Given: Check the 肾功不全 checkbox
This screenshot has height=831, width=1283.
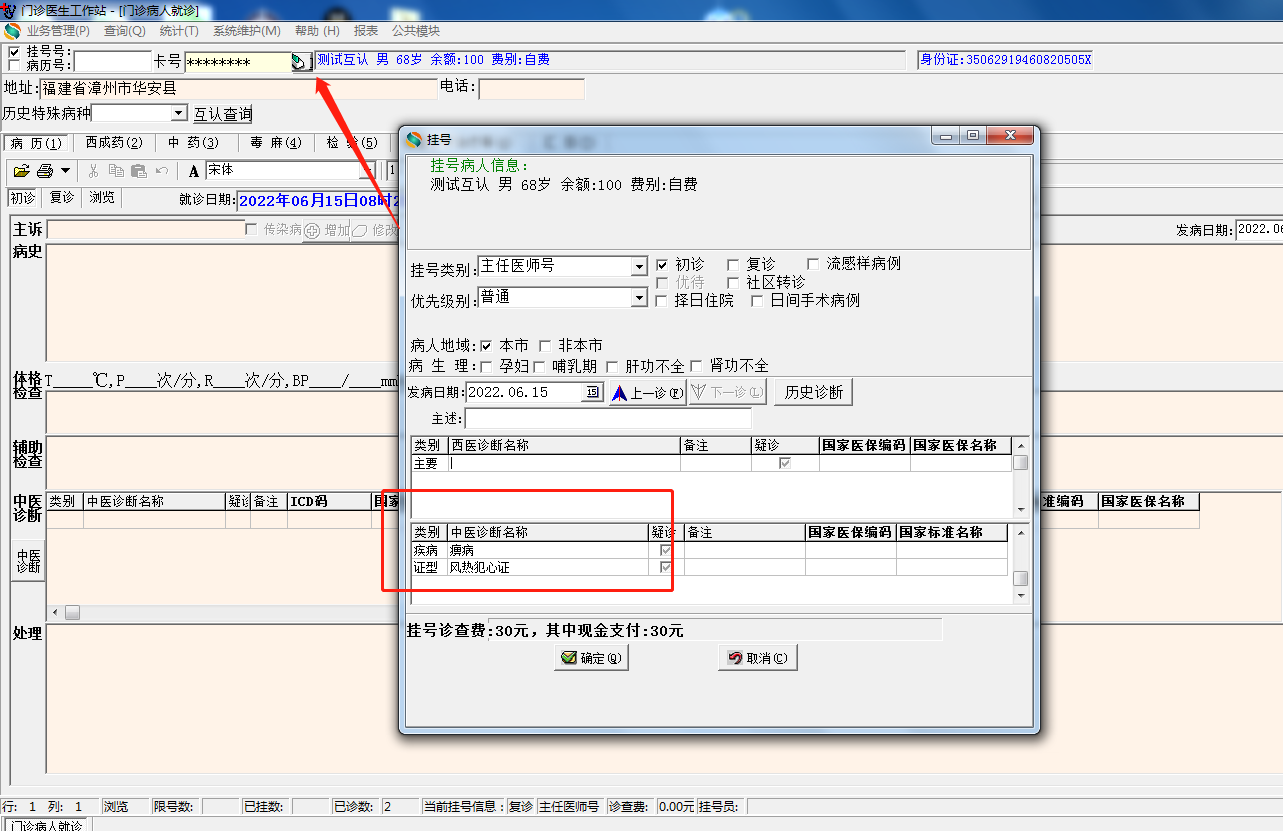Looking at the screenshot, I should tap(696, 366).
